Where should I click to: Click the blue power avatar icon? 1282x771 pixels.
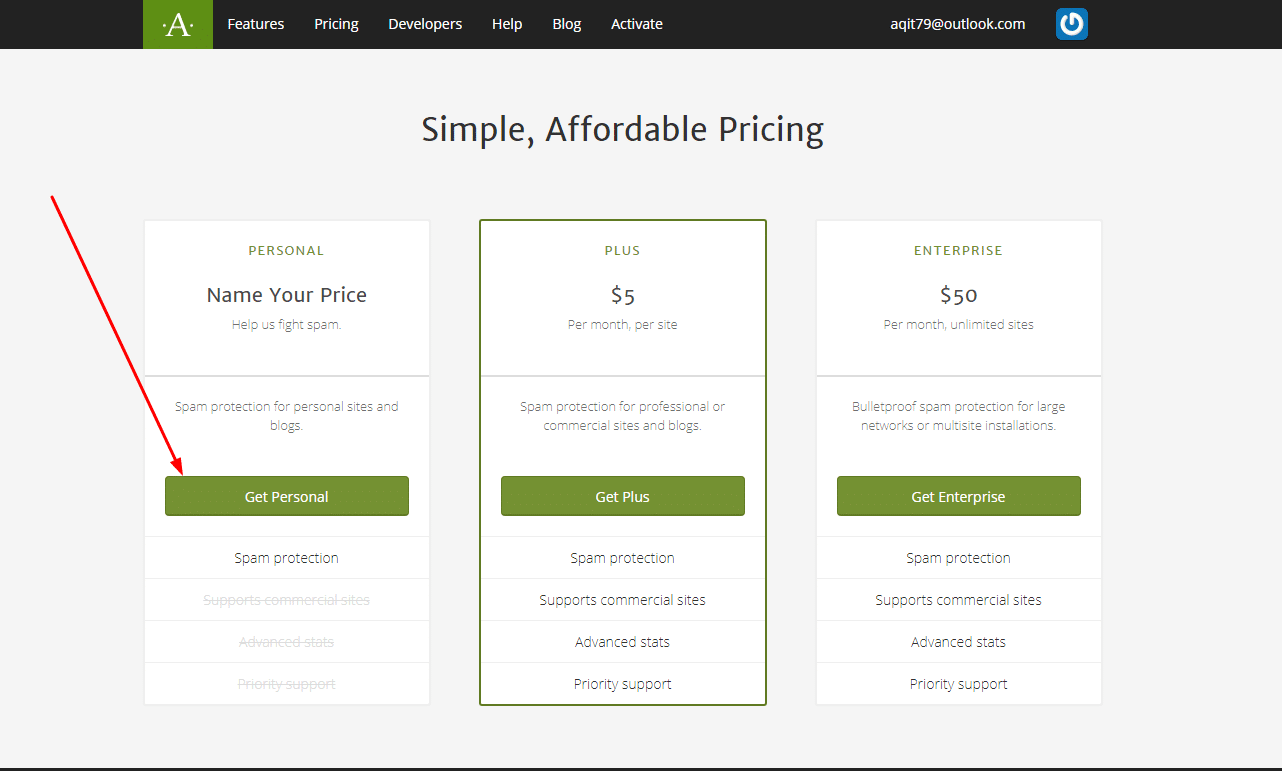[x=1071, y=24]
